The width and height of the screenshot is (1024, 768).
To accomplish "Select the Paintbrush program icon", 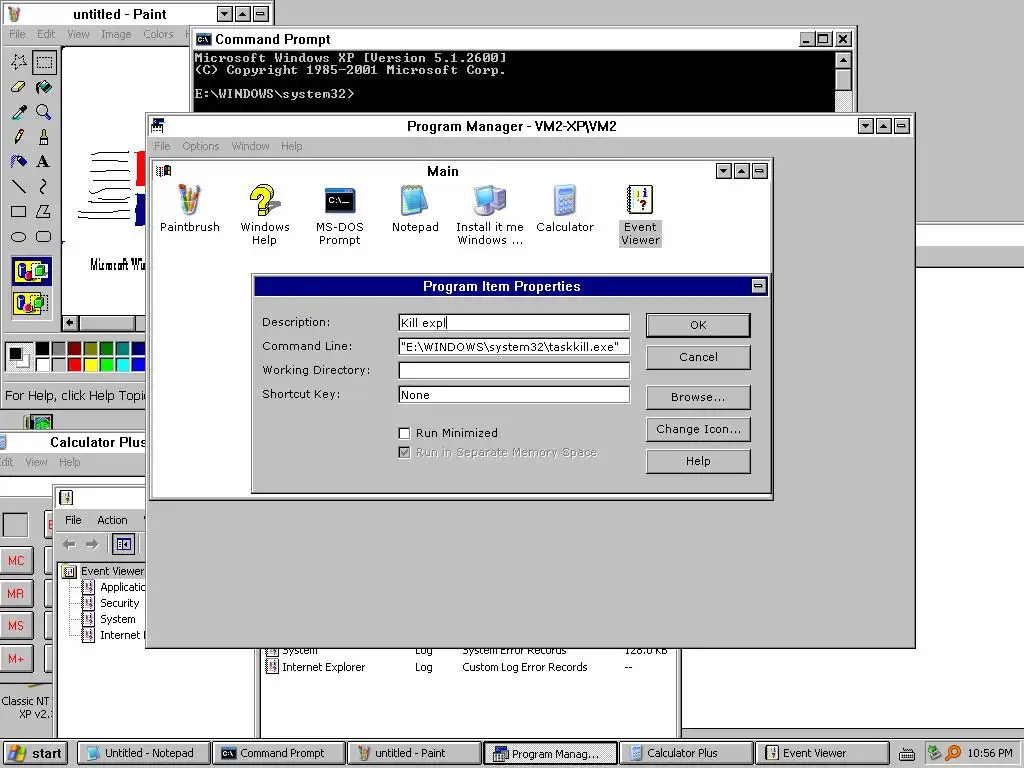I will pos(189,208).
